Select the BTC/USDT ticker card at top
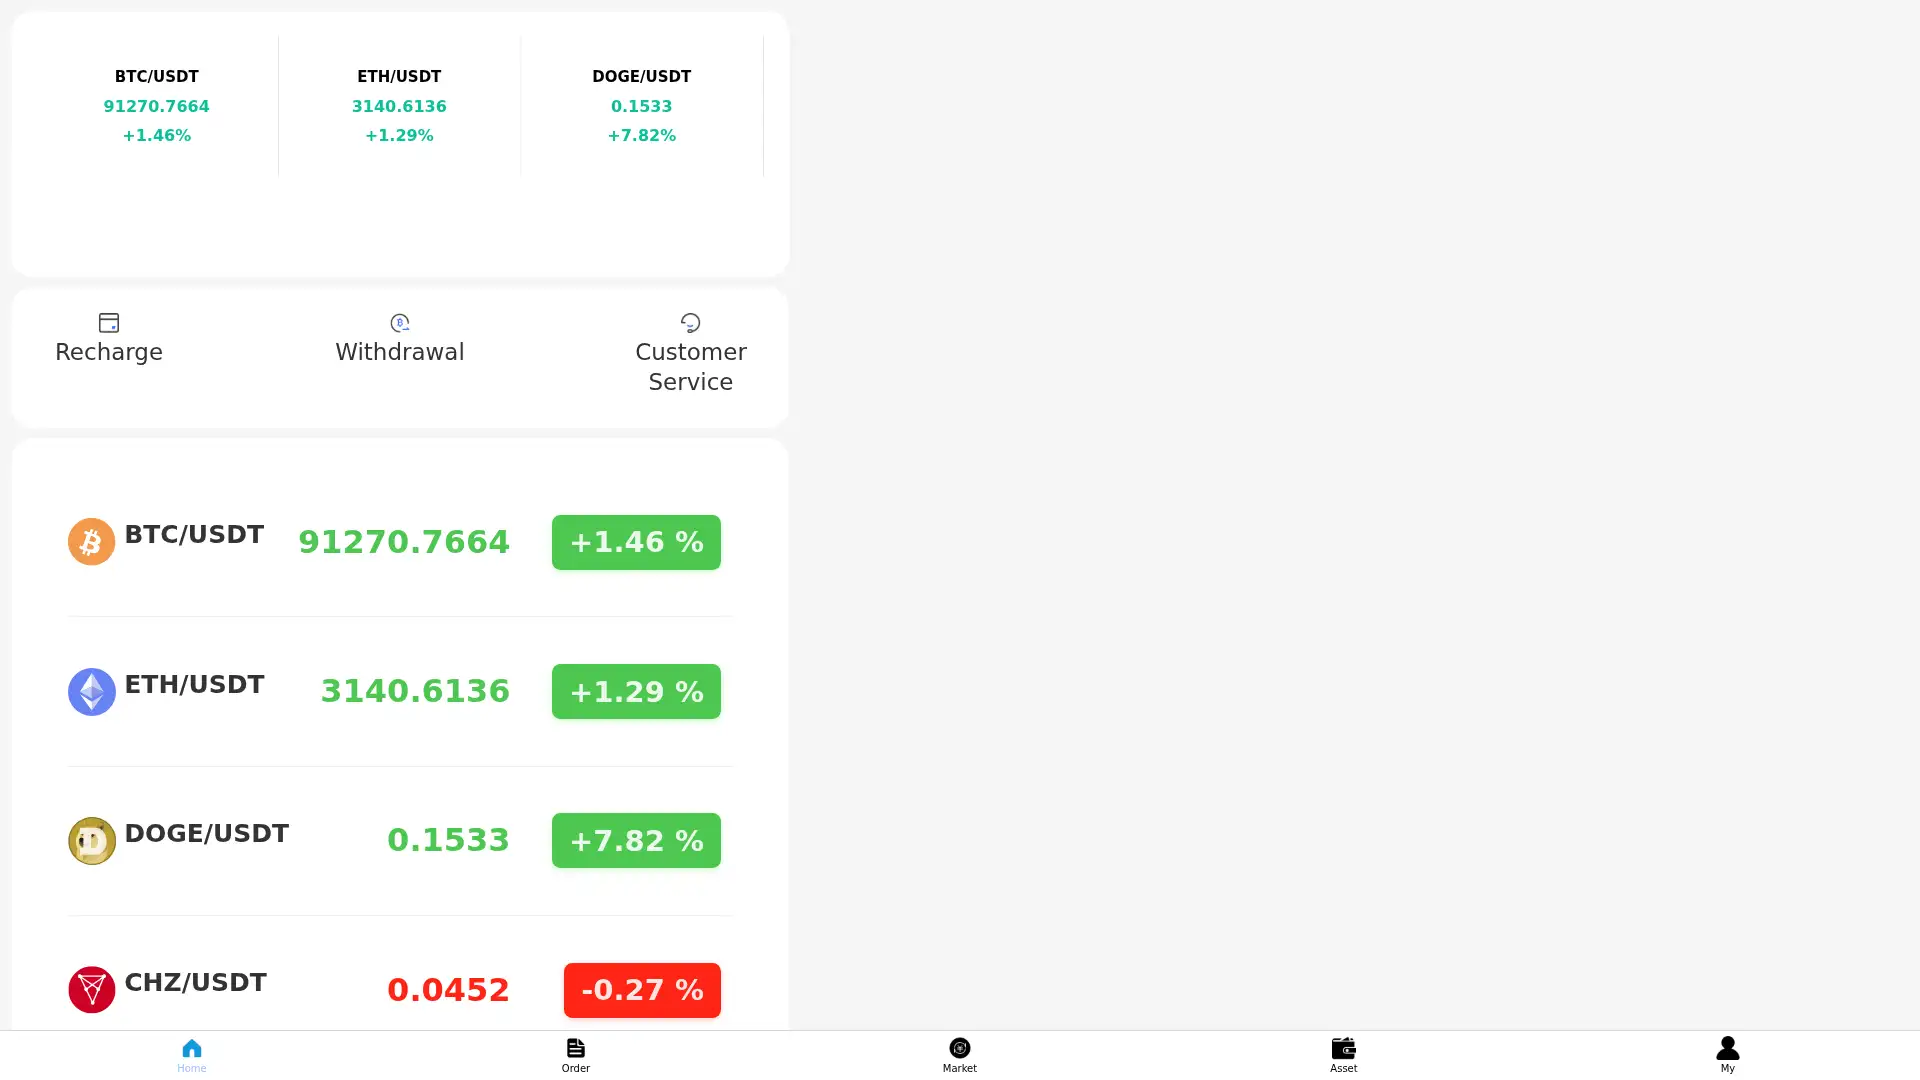Image resolution: width=1920 pixels, height=1080 pixels. pyautogui.click(x=156, y=105)
